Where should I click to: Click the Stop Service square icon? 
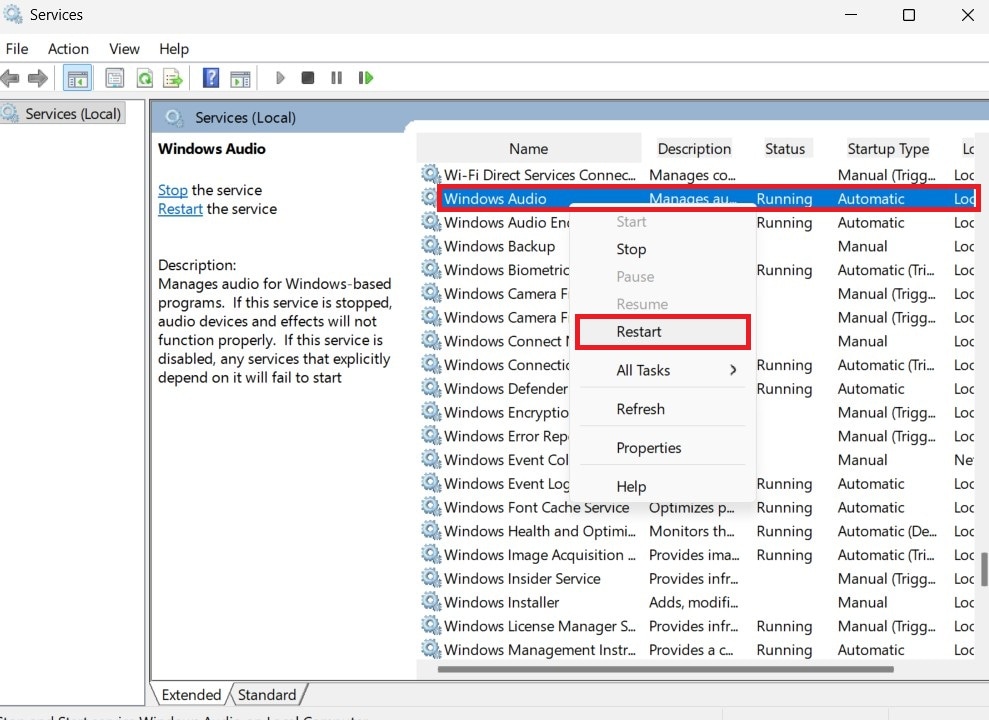tap(308, 78)
